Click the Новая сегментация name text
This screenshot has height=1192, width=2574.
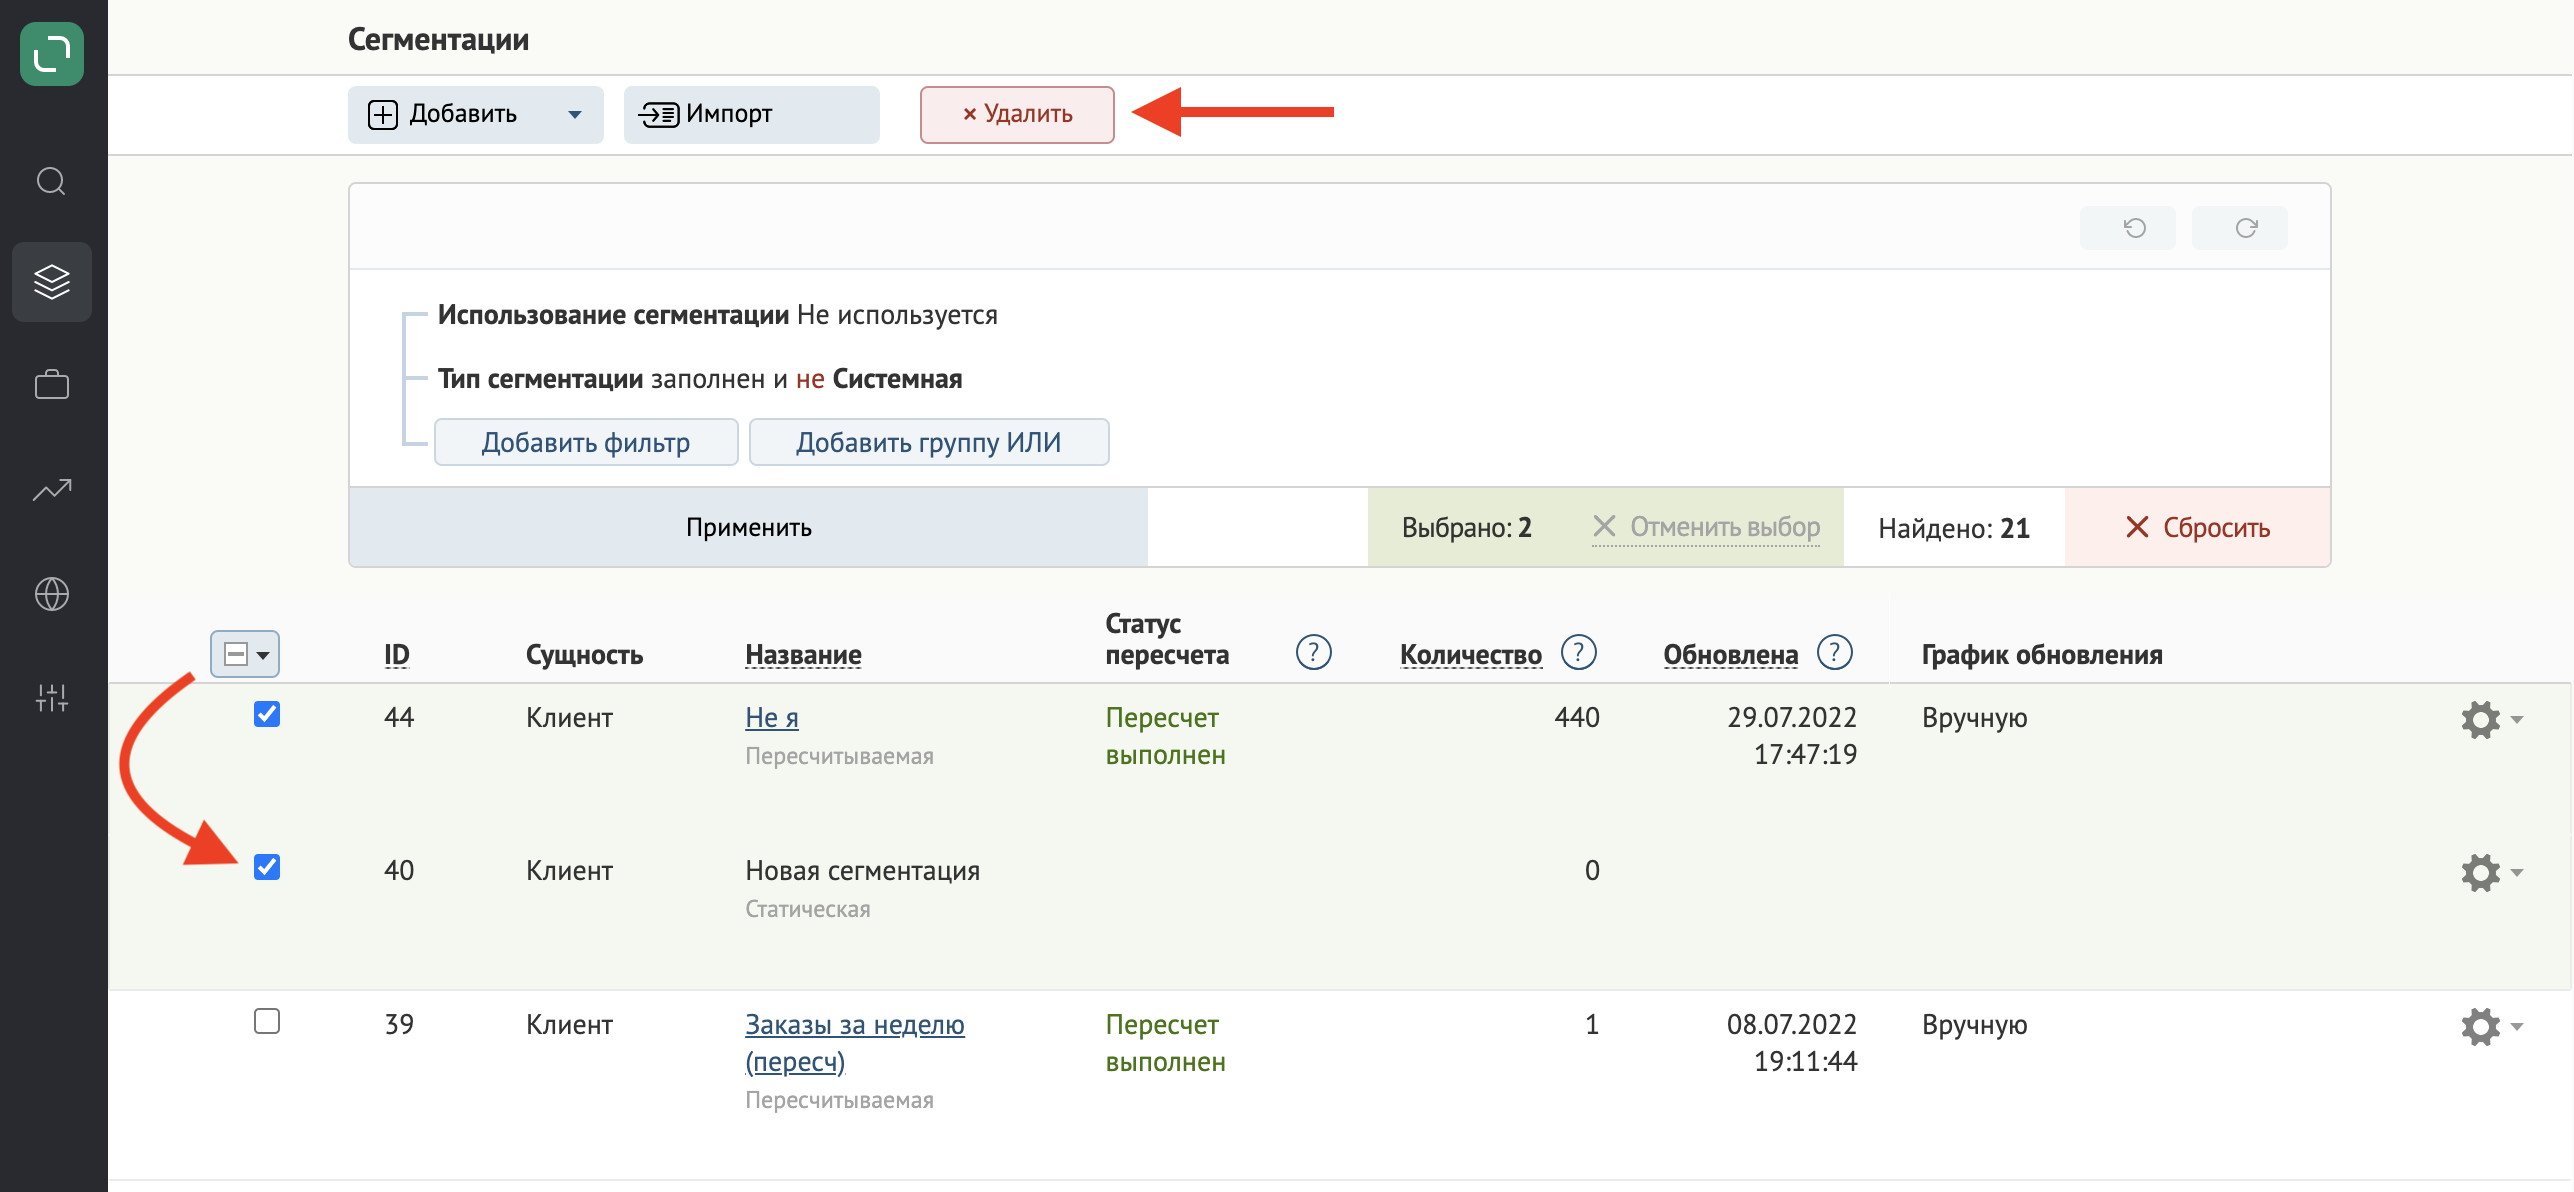point(863,870)
